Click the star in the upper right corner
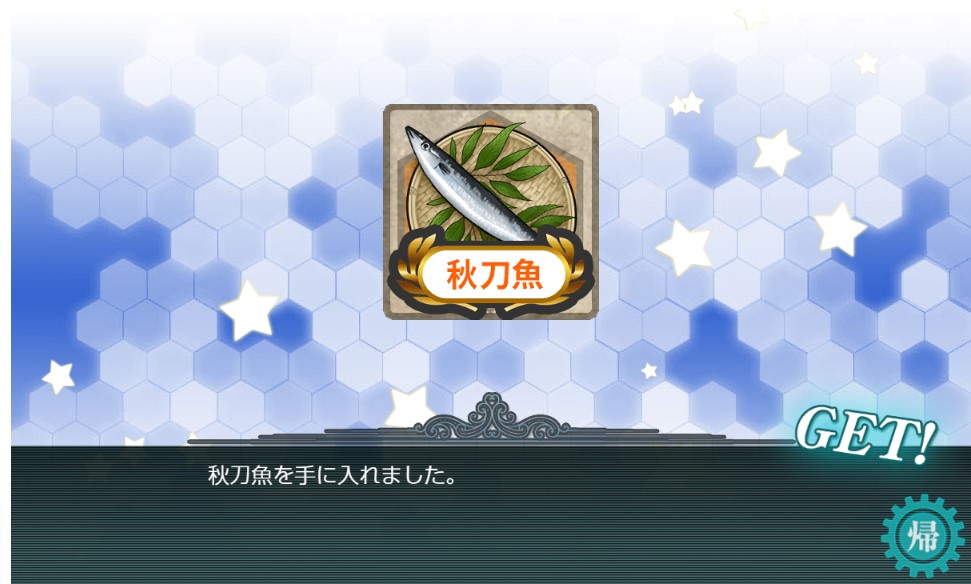The width and height of the screenshot is (971, 584). [x=866, y=63]
